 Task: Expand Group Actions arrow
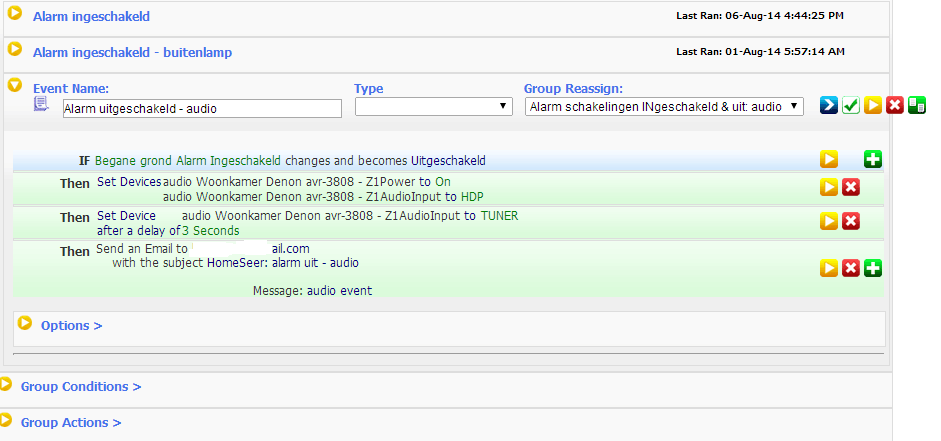5,419
